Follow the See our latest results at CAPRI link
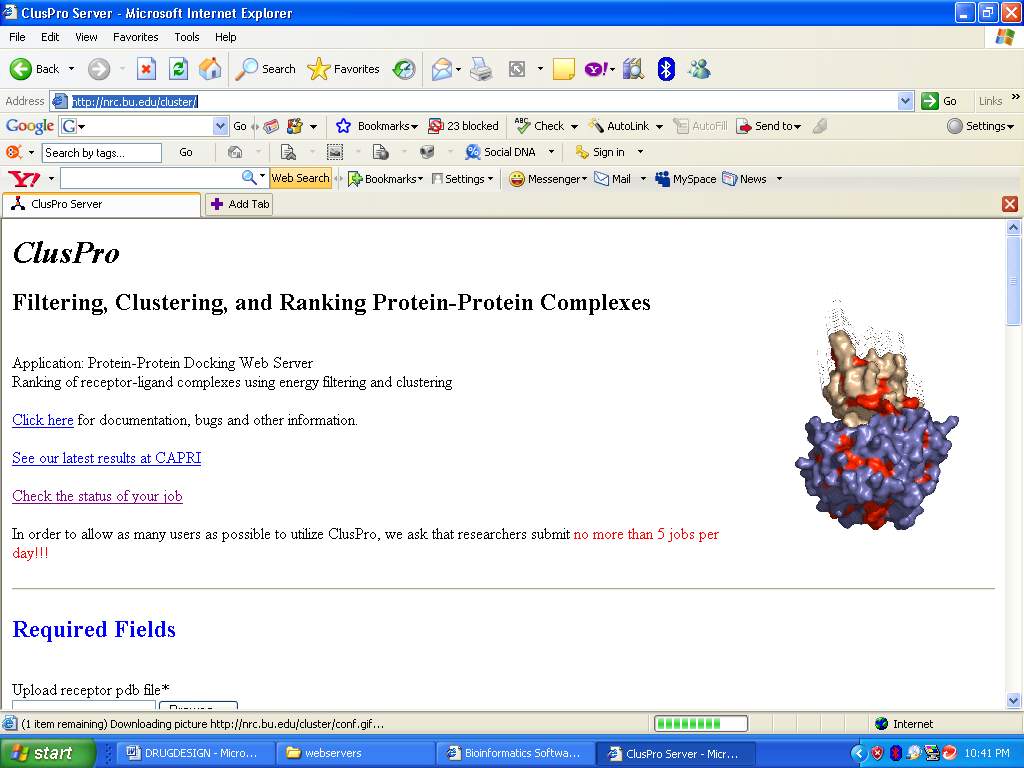The height and width of the screenshot is (768, 1024). (106, 458)
